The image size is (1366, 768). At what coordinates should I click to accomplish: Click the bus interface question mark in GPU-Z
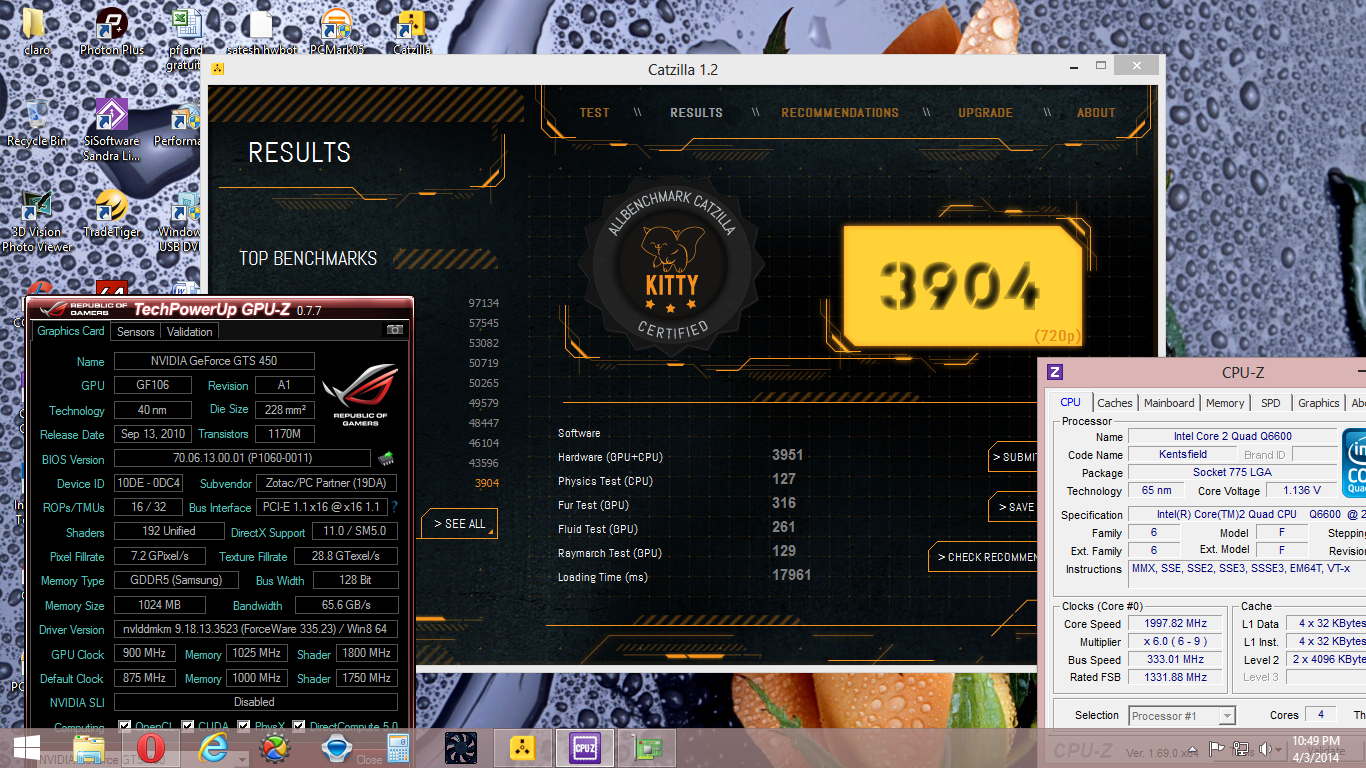click(x=394, y=507)
